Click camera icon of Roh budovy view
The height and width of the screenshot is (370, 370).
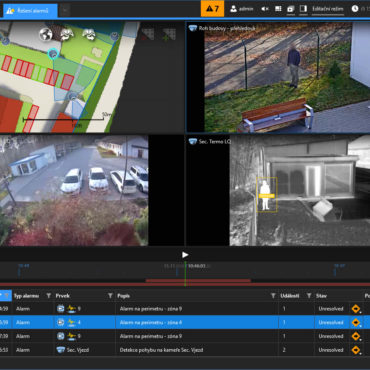coord(193,28)
